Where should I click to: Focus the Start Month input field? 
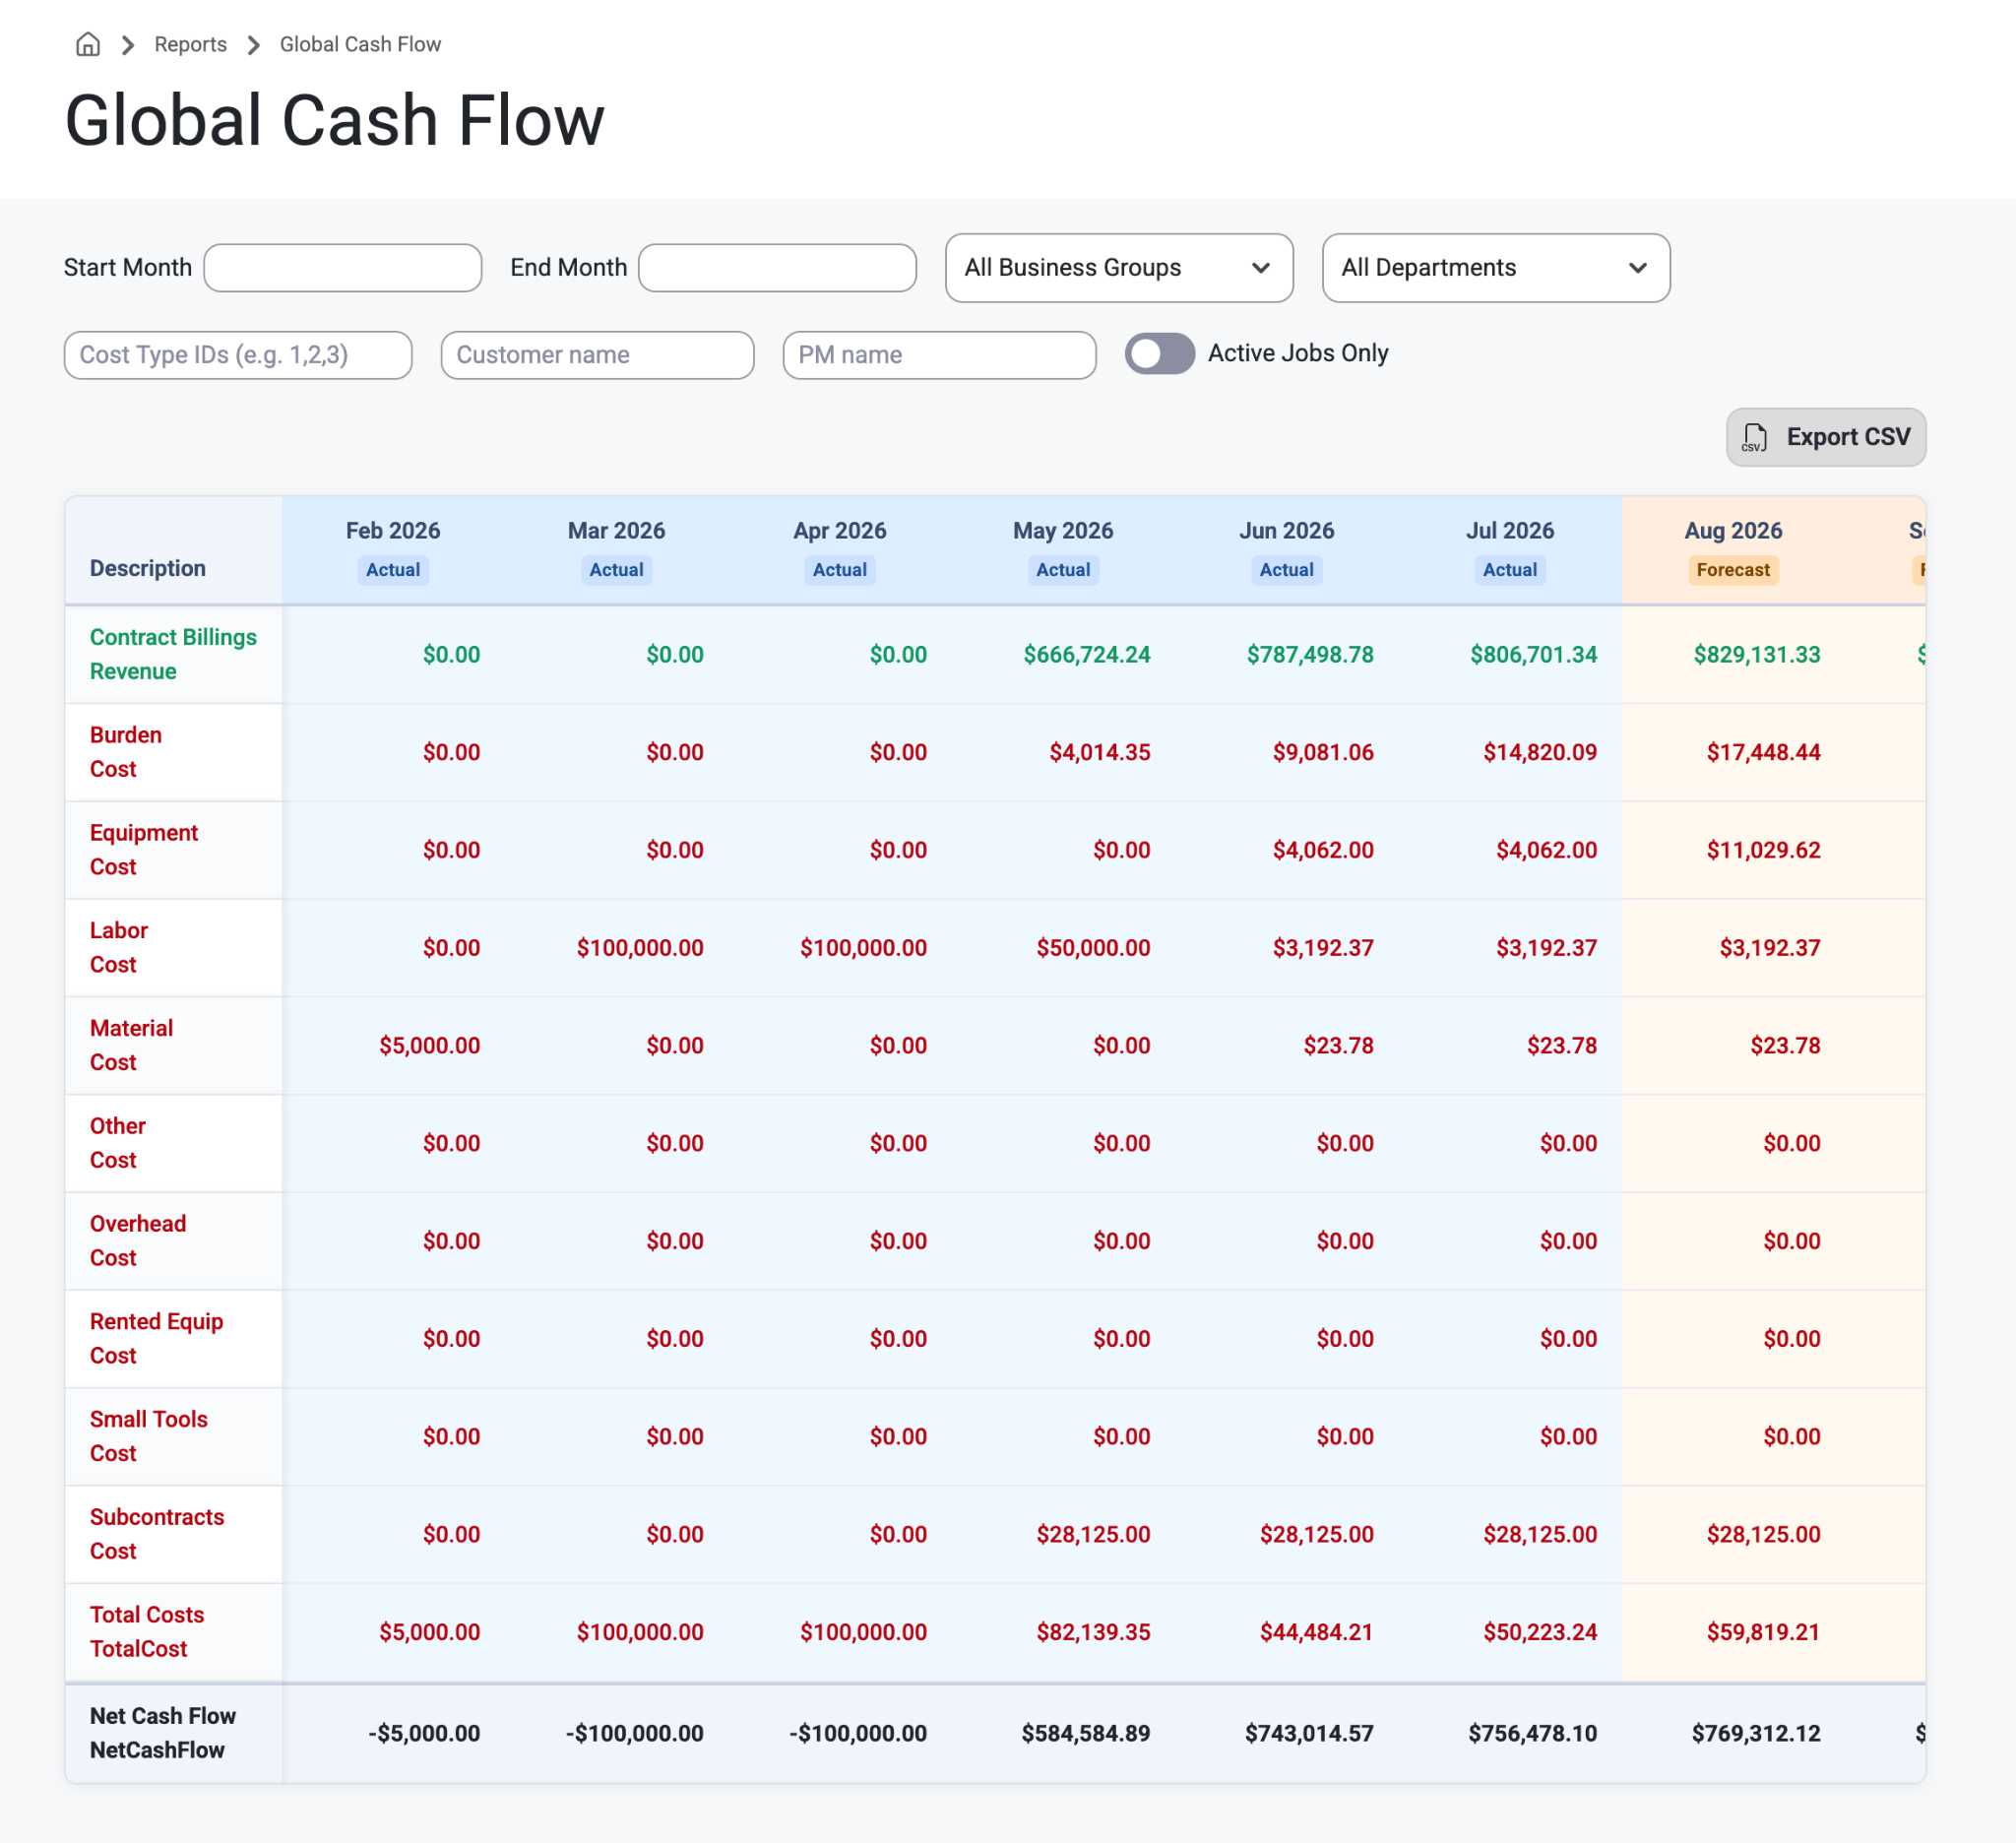point(343,268)
